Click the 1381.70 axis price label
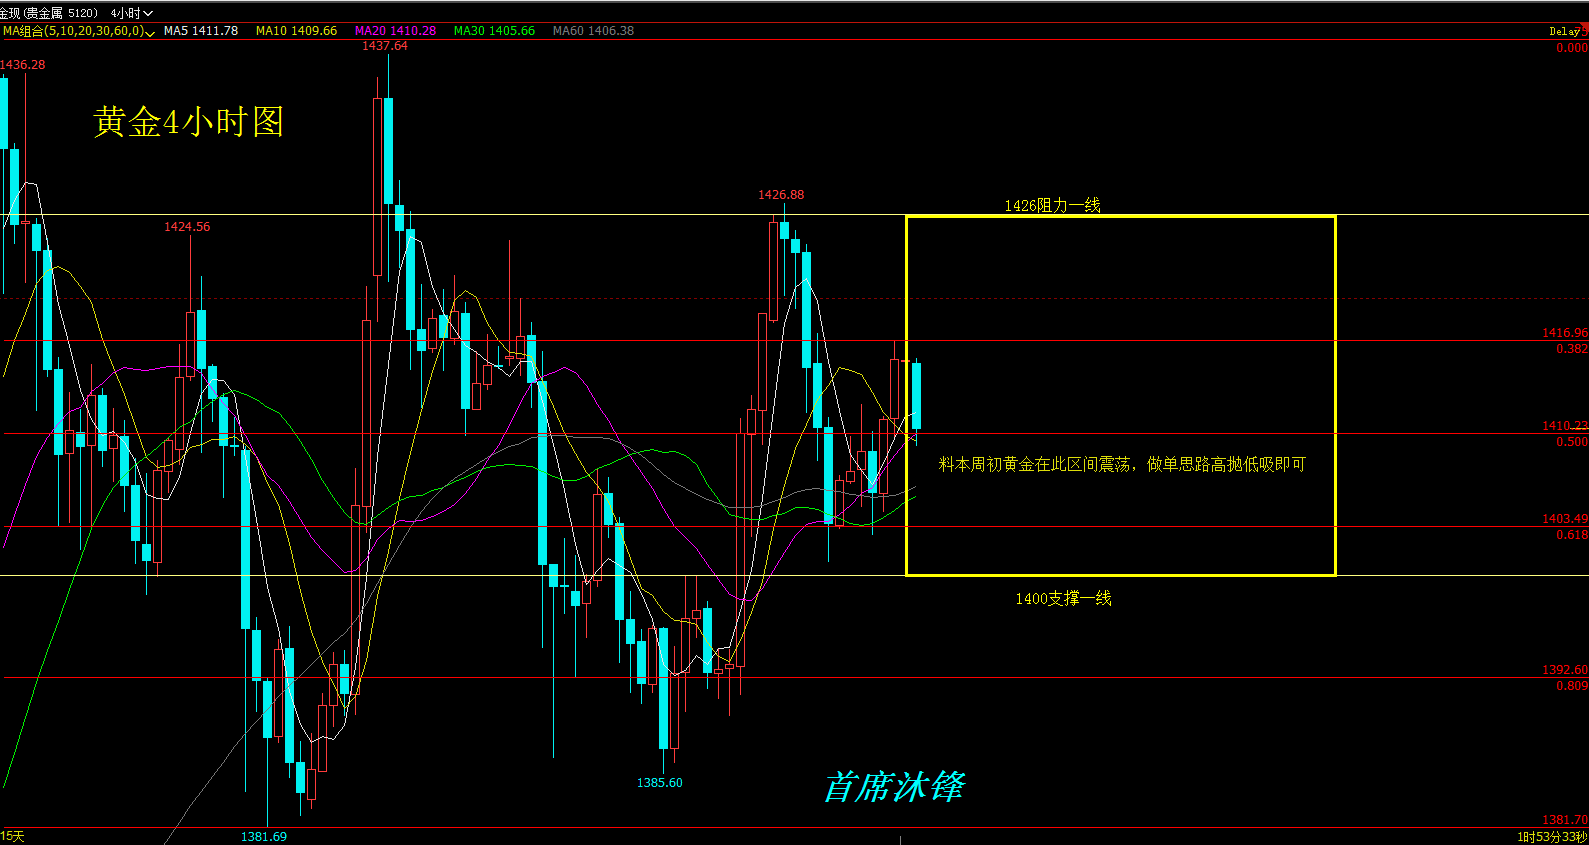Screen dimensions: 1589x845 (1565, 820)
